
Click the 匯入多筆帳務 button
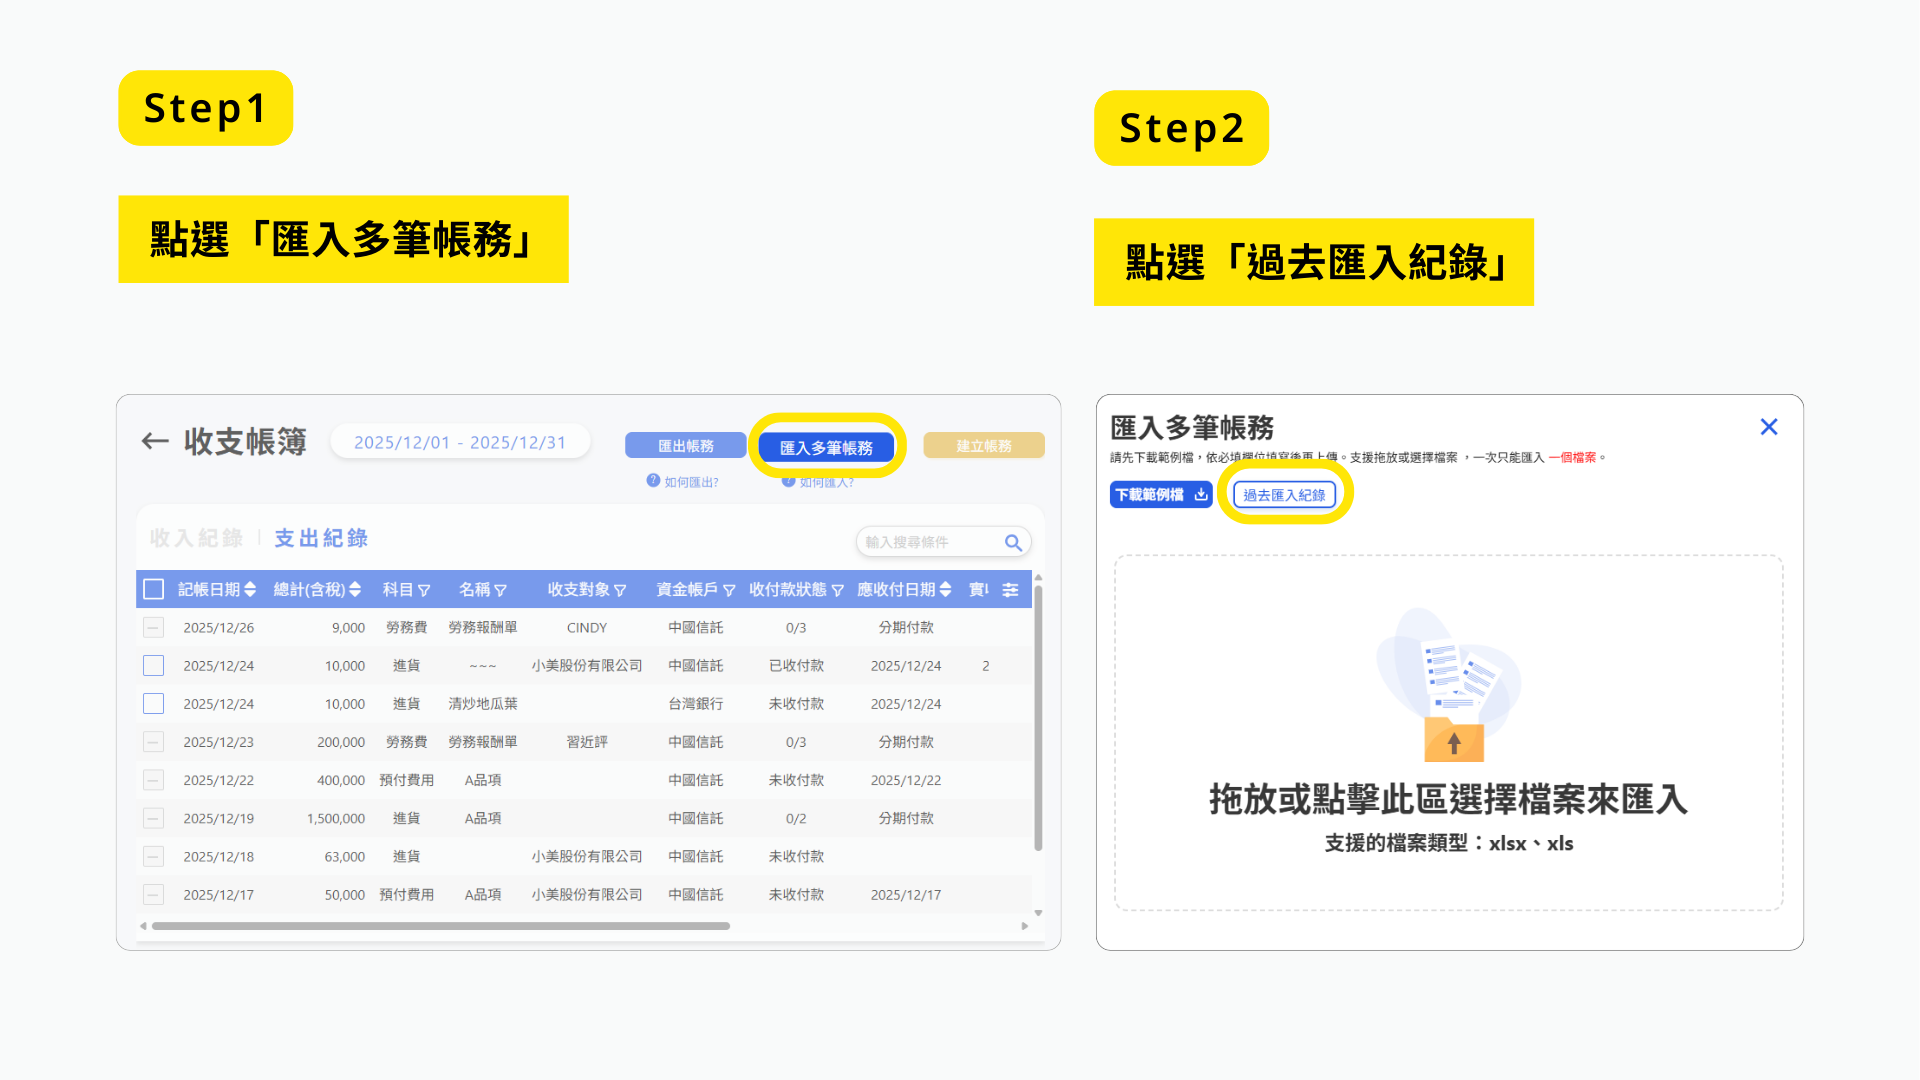[826, 447]
